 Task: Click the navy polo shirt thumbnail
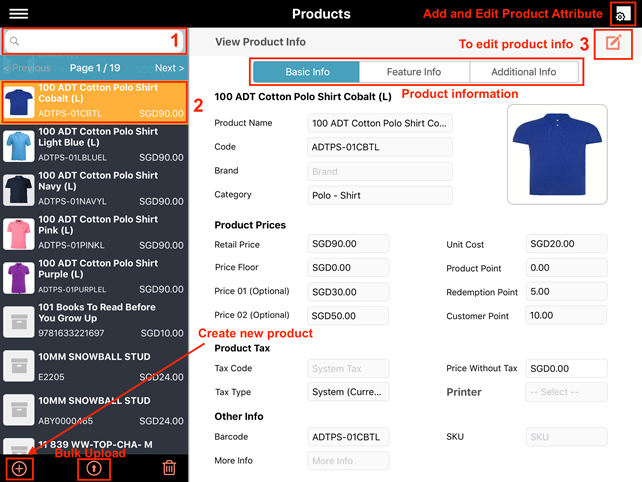tap(19, 190)
